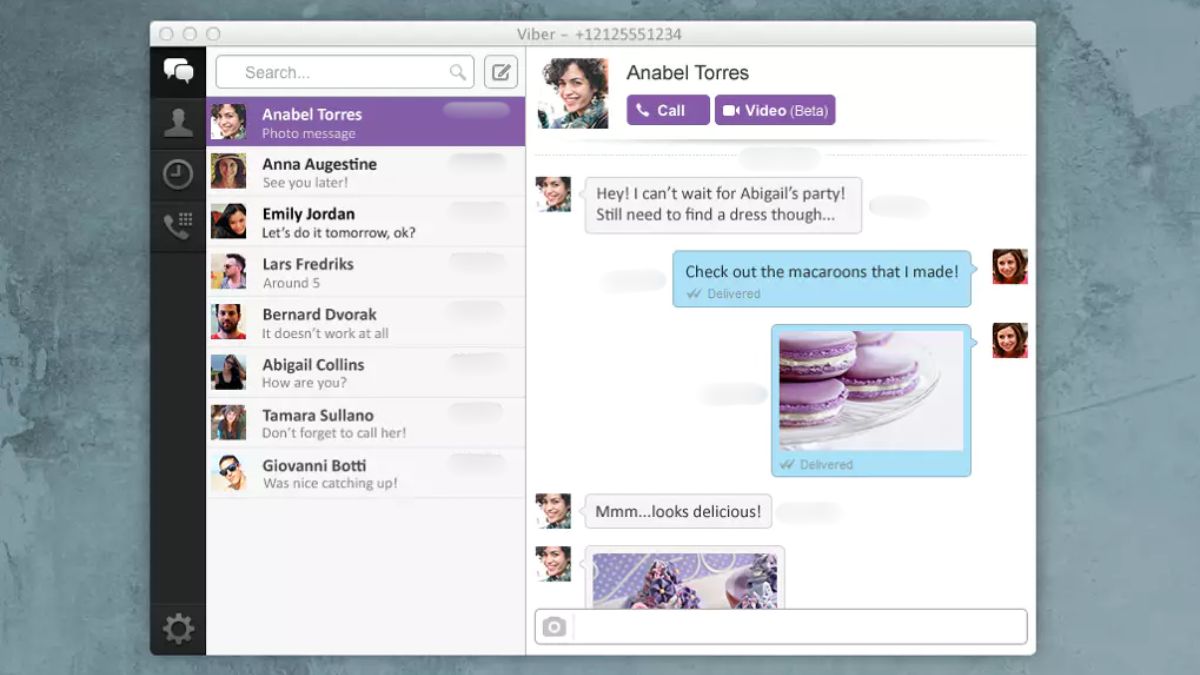Start Video (Beta) call
This screenshot has width=1200, height=675.
[775, 110]
